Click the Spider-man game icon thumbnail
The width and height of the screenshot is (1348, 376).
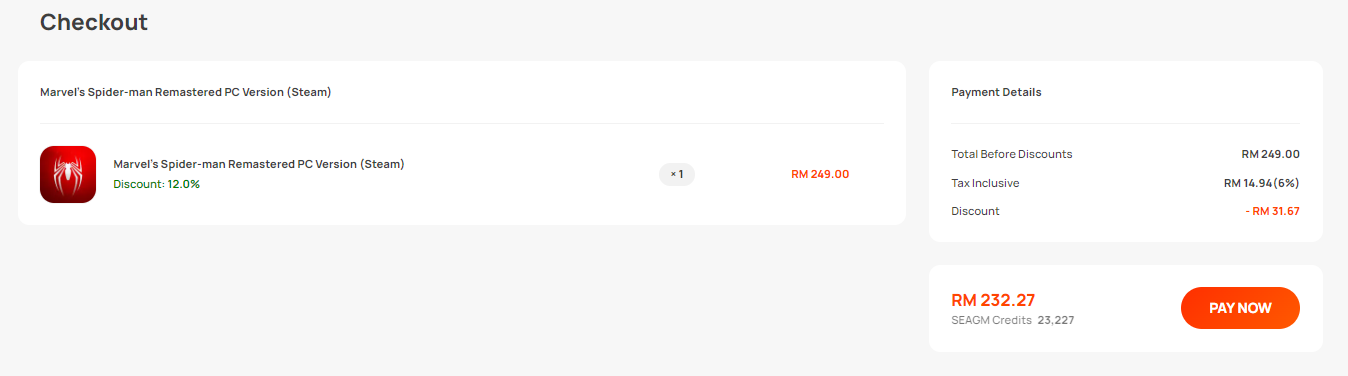(68, 174)
